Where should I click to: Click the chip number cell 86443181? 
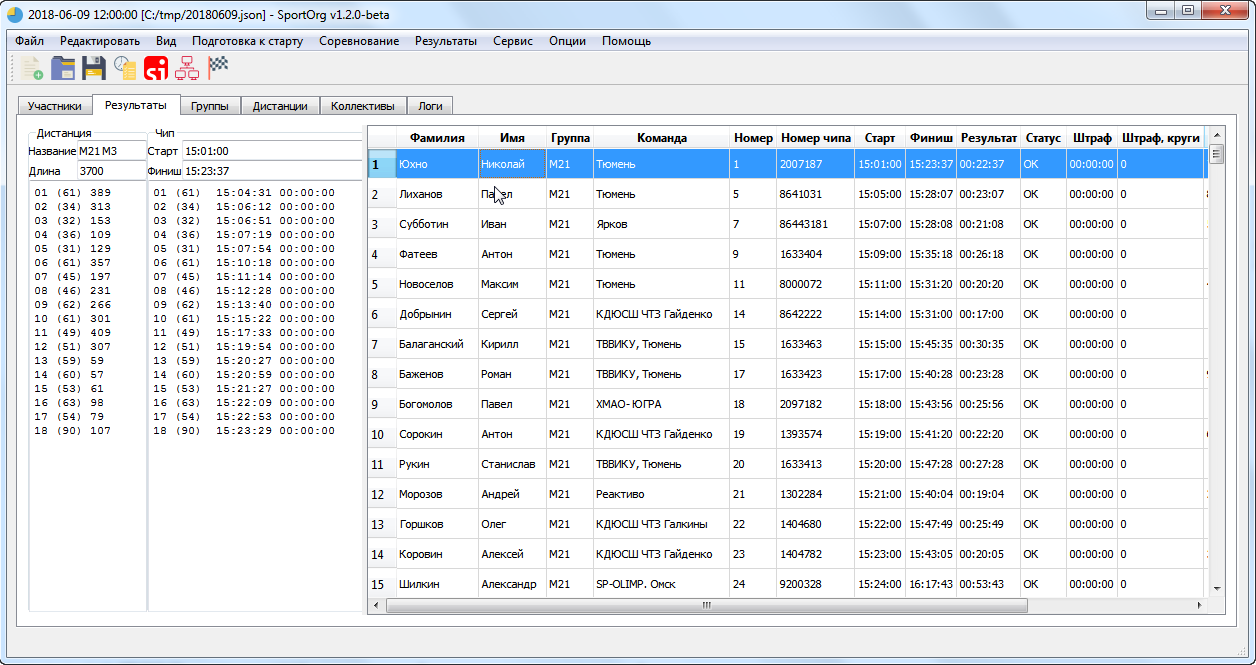point(816,224)
